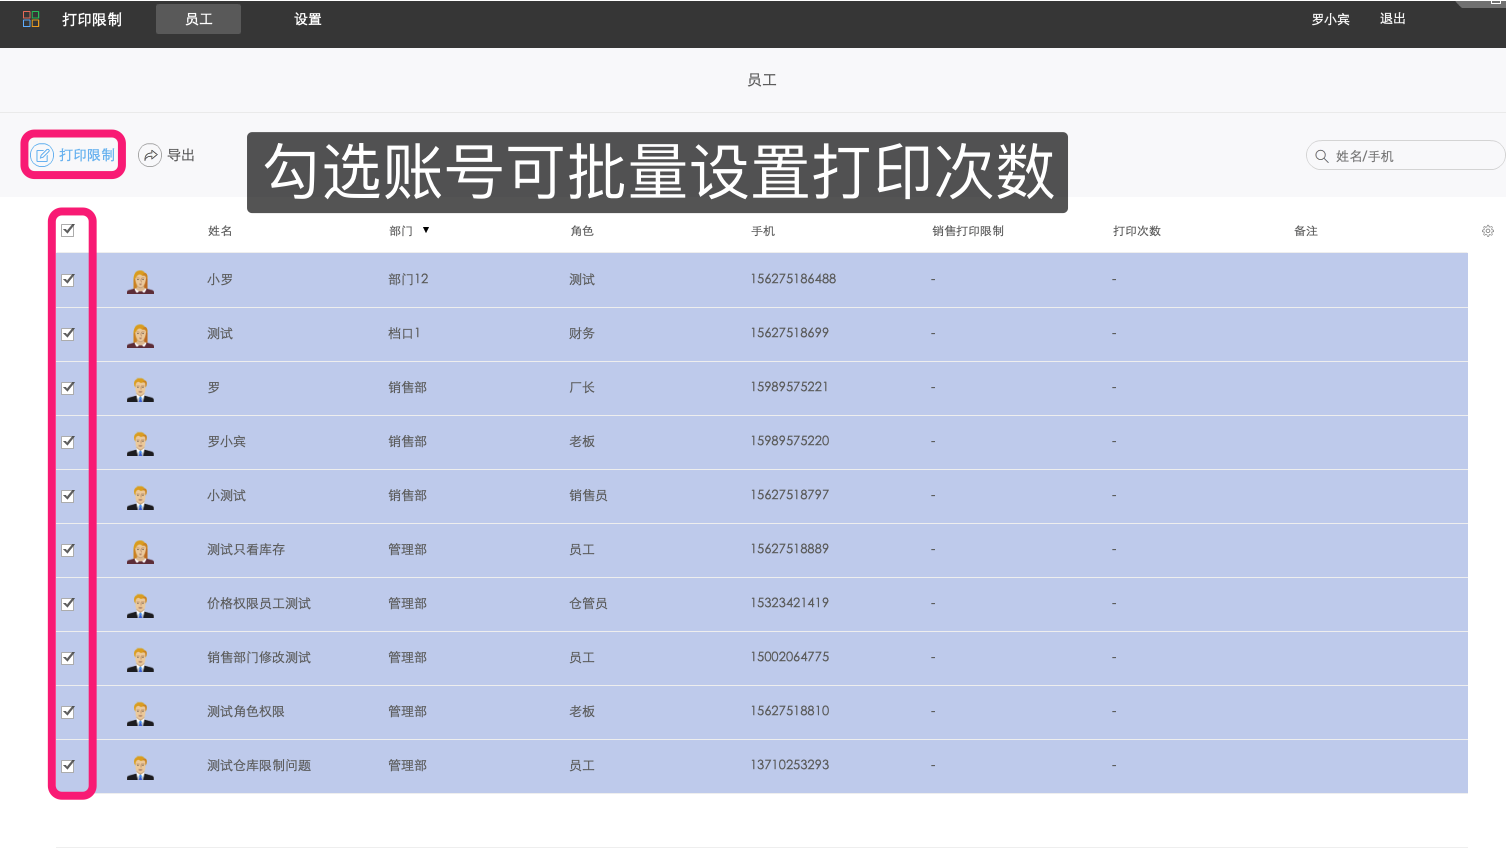
Task: Click the 打印次数 column header
Action: point(1137,231)
